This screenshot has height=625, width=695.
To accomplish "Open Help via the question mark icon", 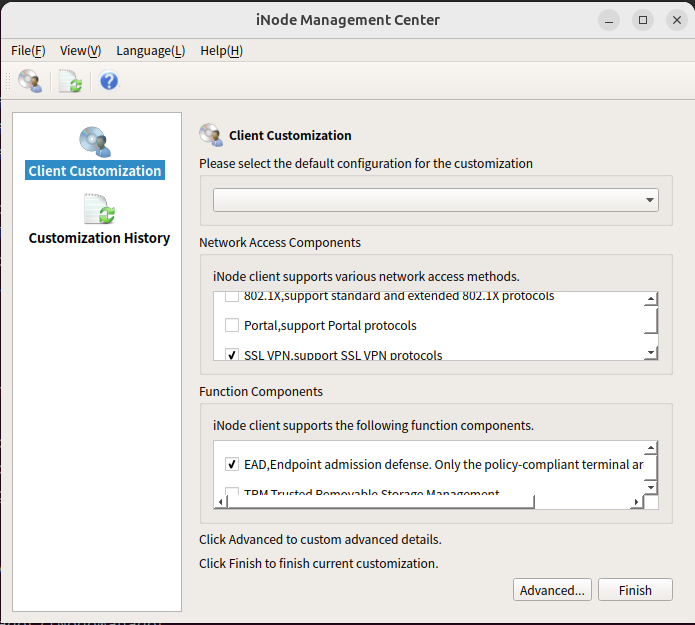I will pyautogui.click(x=109, y=81).
